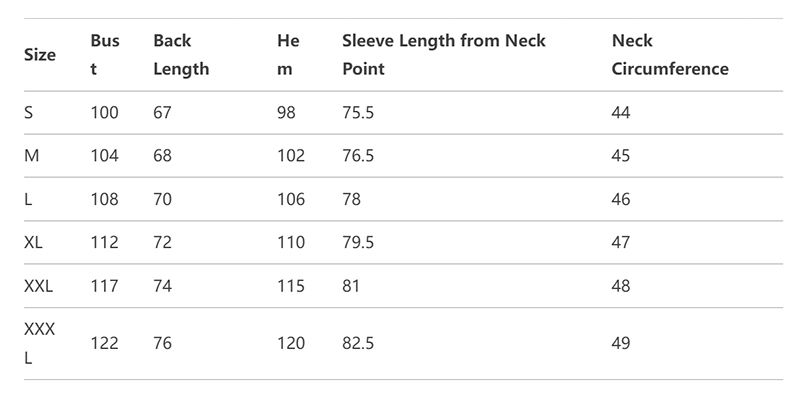The image size is (800, 394).
Task: Select the Neck Circumference header
Action: point(670,55)
